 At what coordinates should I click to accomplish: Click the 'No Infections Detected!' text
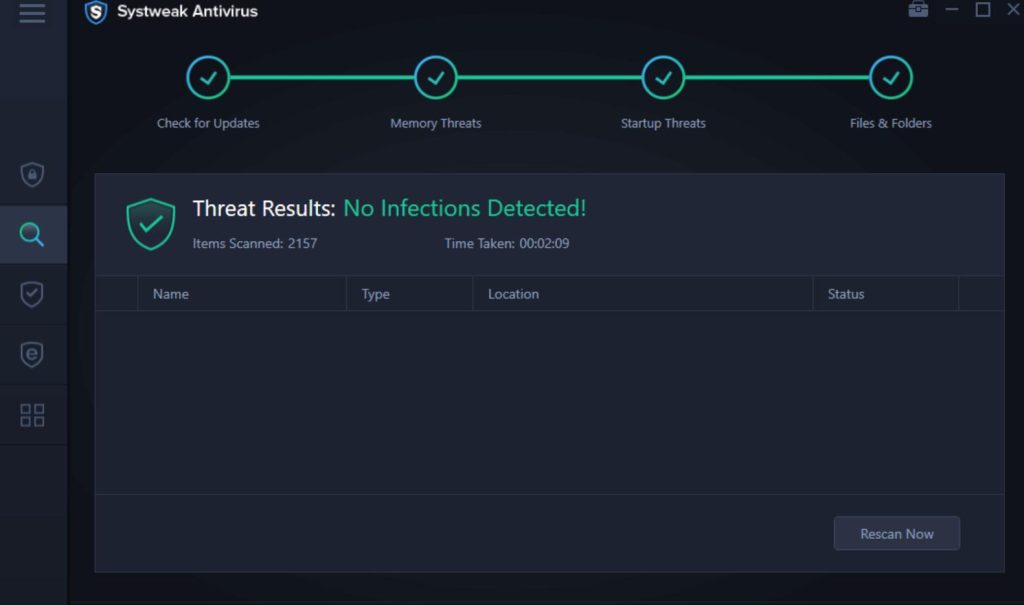tap(464, 208)
